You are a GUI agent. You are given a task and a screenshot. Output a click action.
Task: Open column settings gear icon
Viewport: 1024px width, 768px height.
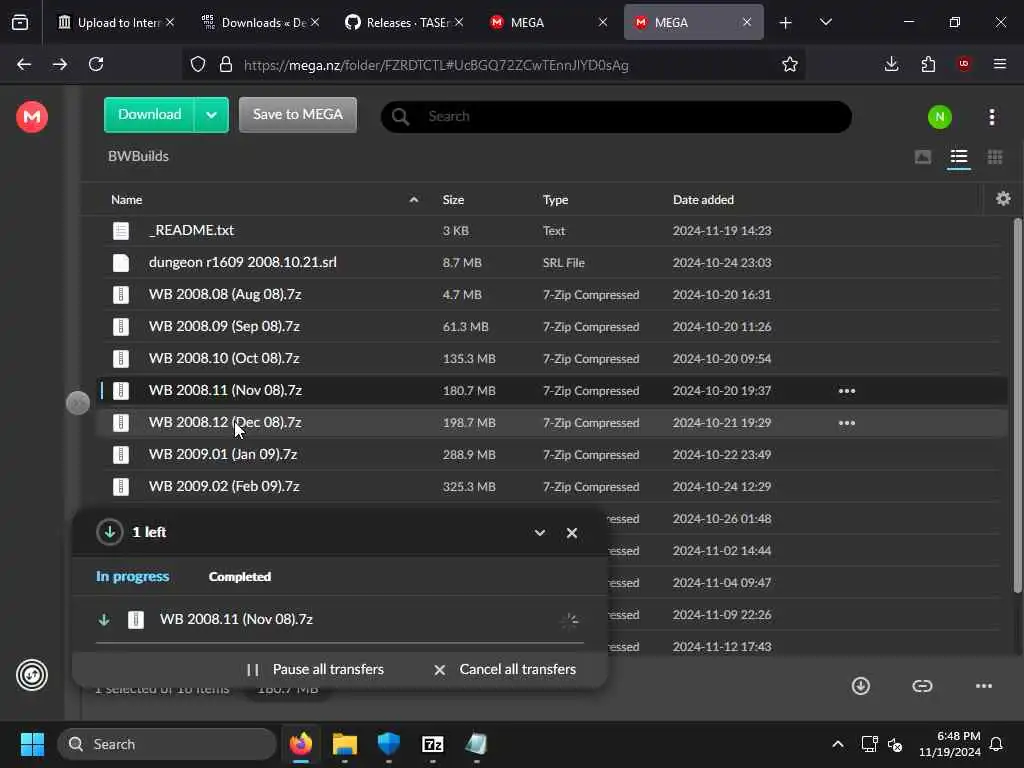(x=1003, y=199)
